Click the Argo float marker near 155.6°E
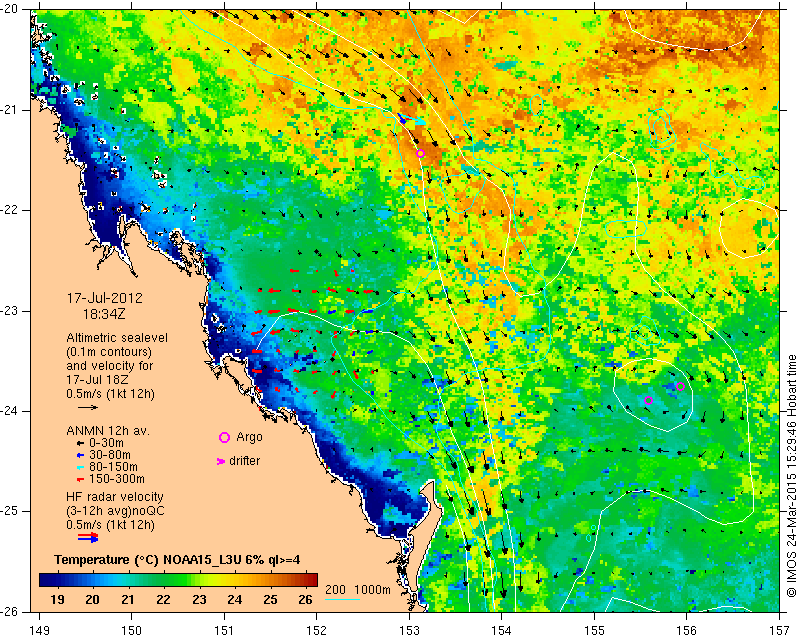The width and height of the screenshot is (800, 640). 648,401
